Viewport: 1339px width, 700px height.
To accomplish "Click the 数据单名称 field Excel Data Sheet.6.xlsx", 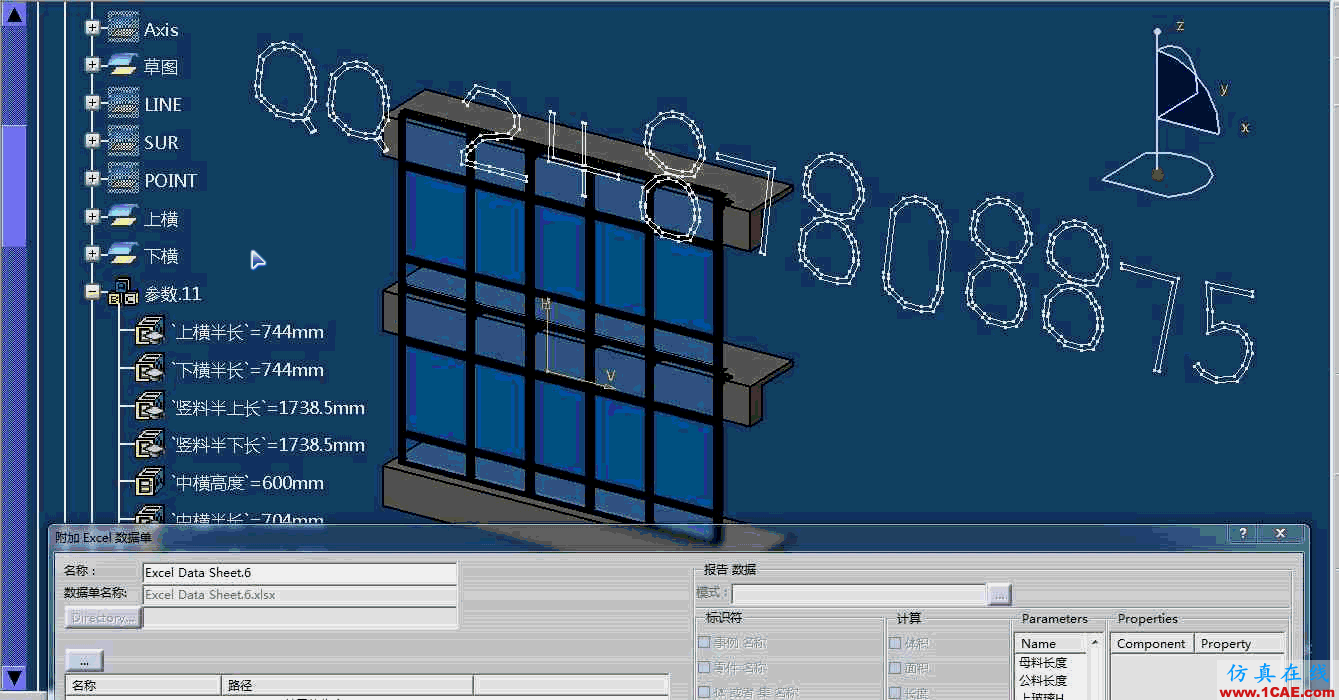I will (x=299, y=595).
